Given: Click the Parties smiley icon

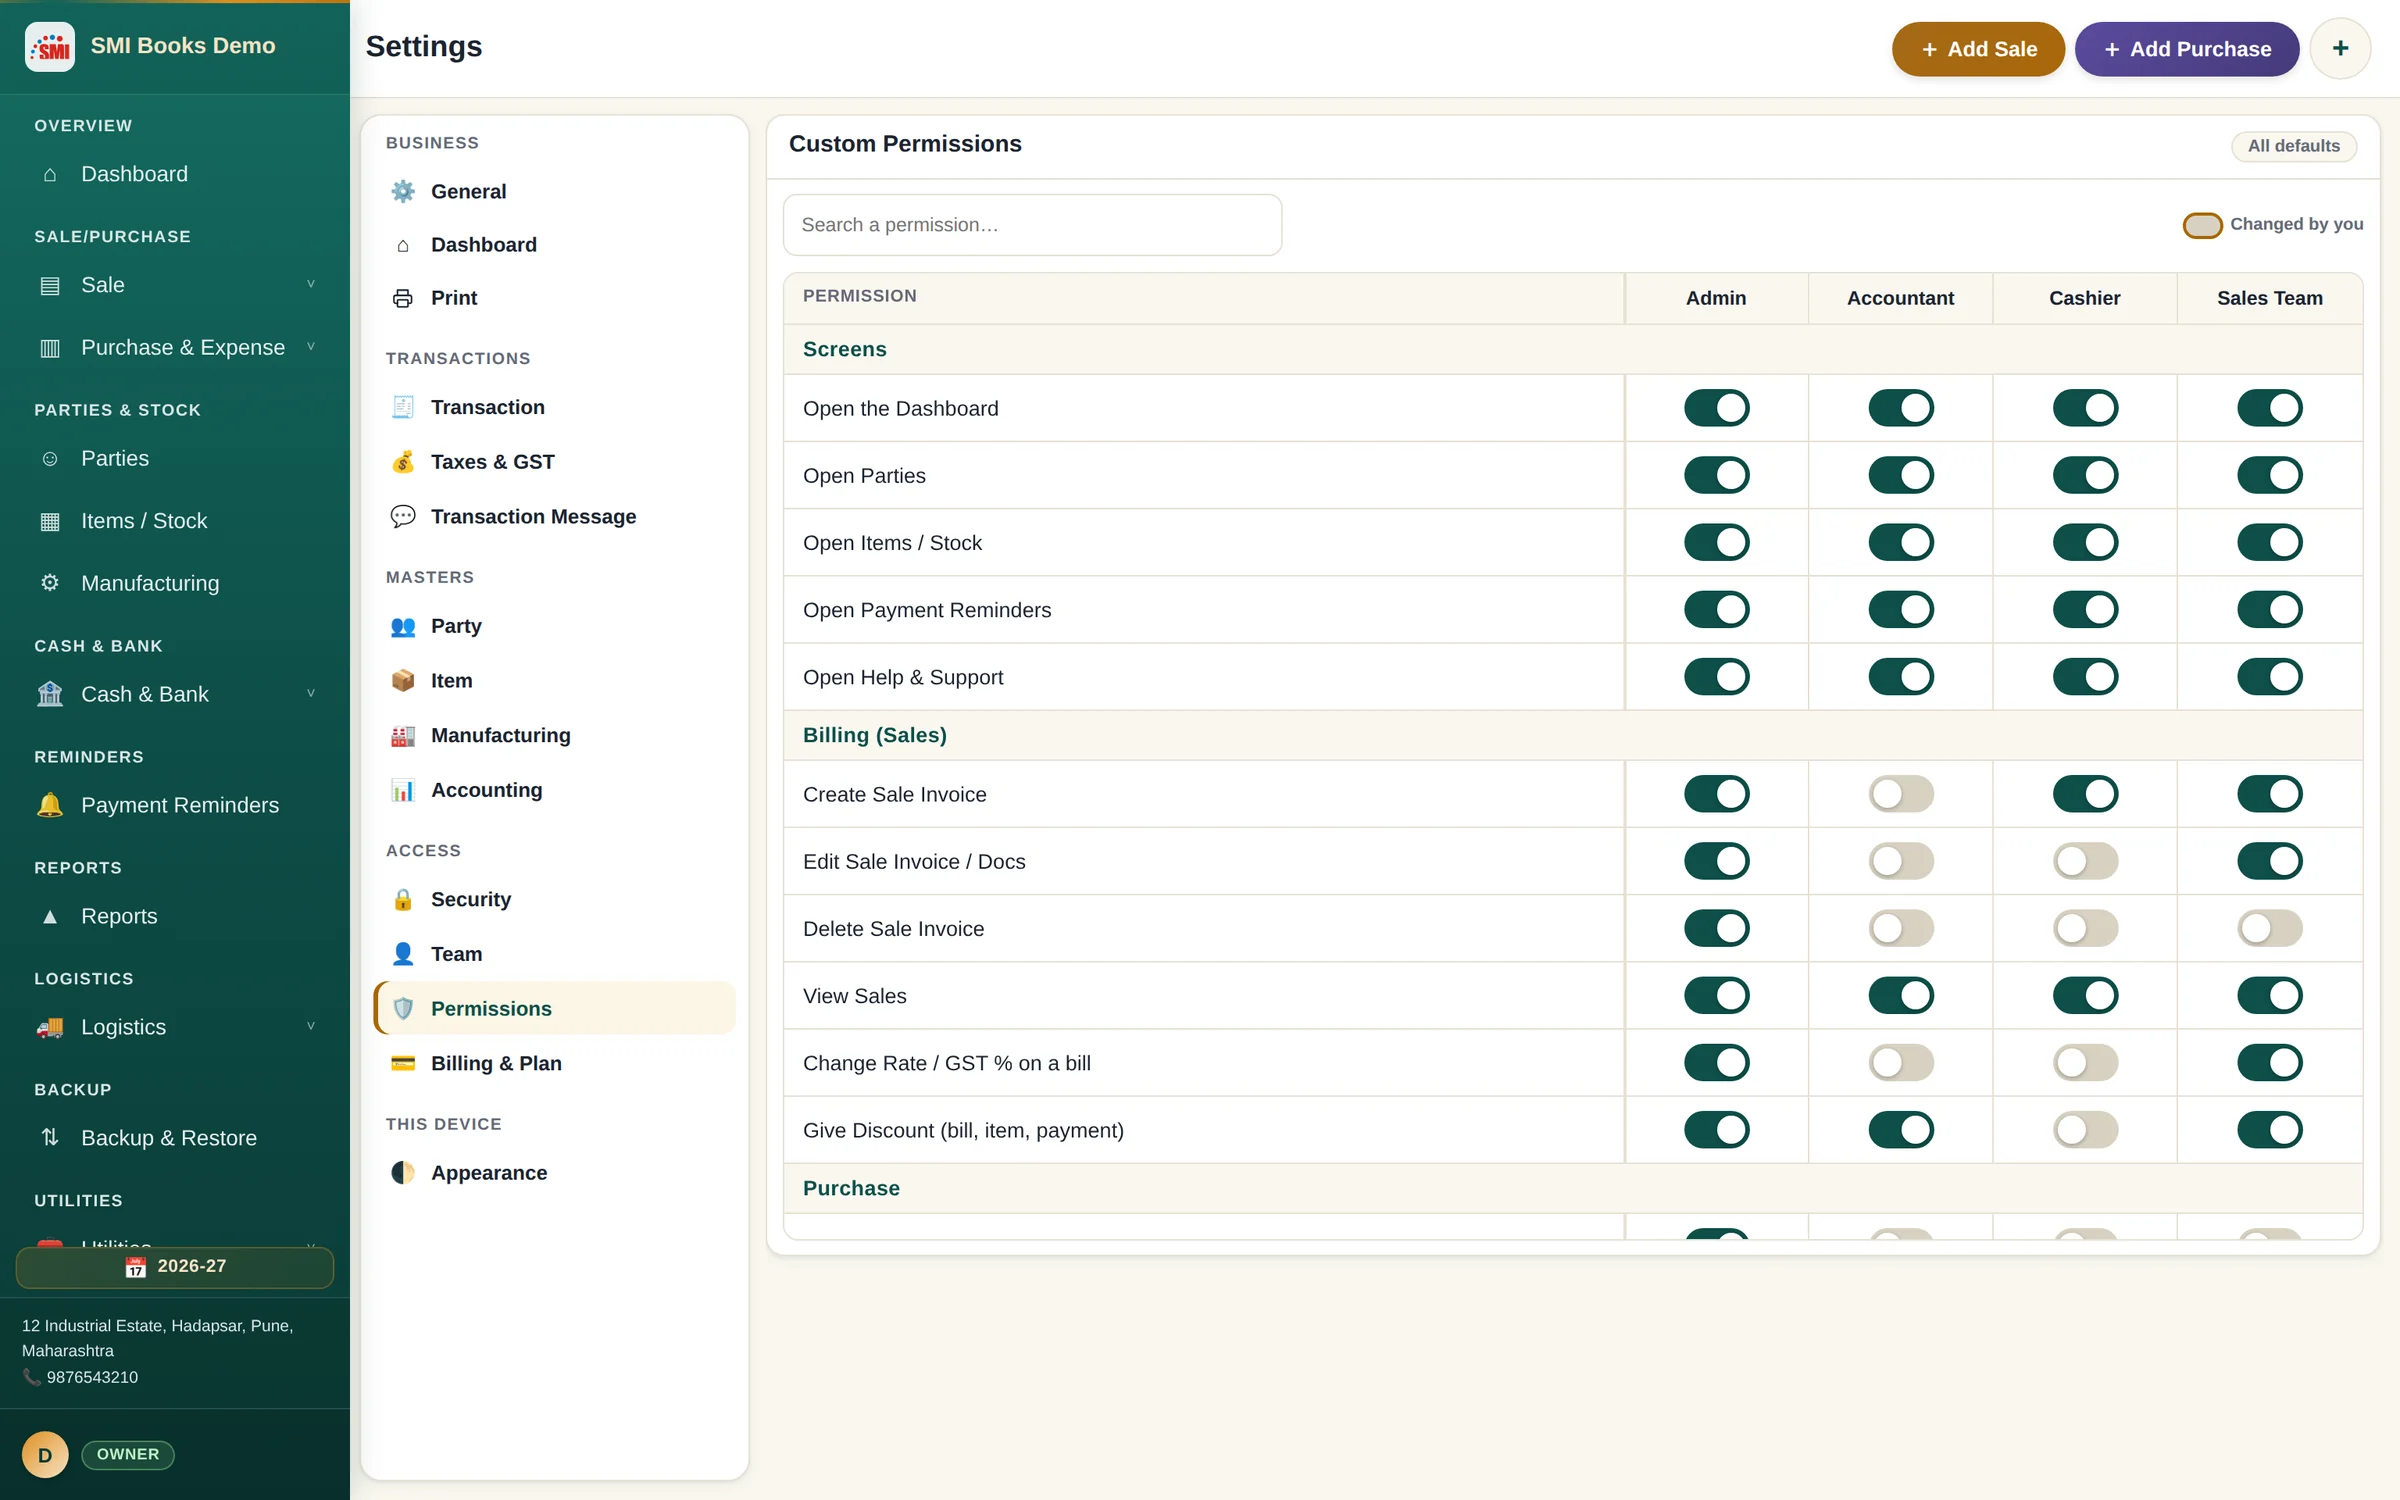Looking at the screenshot, I should click(x=50, y=459).
